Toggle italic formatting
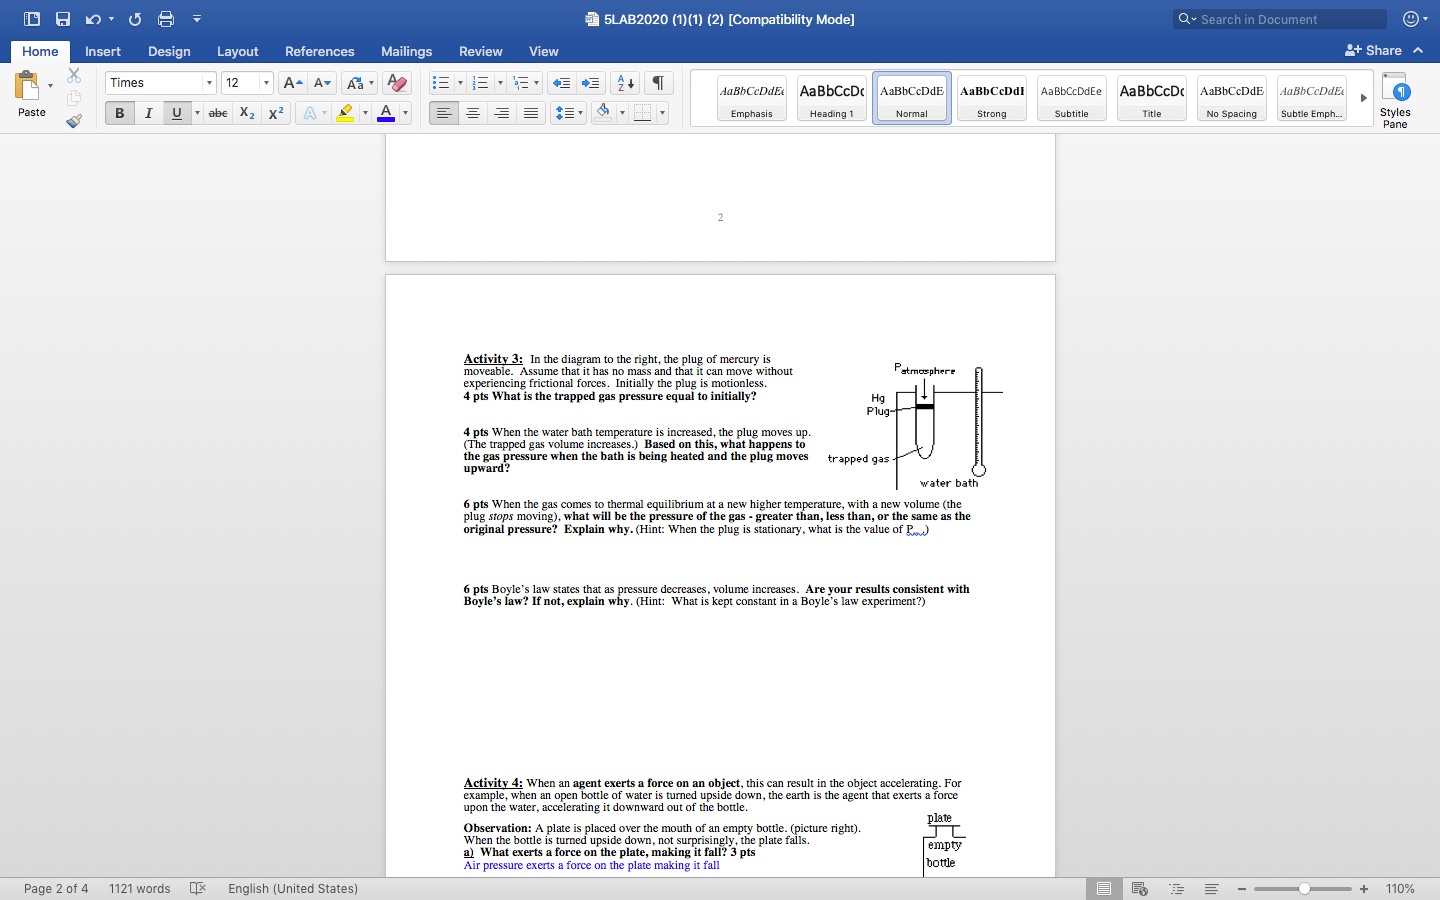Image resolution: width=1440 pixels, height=900 pixels. point(148,113)
